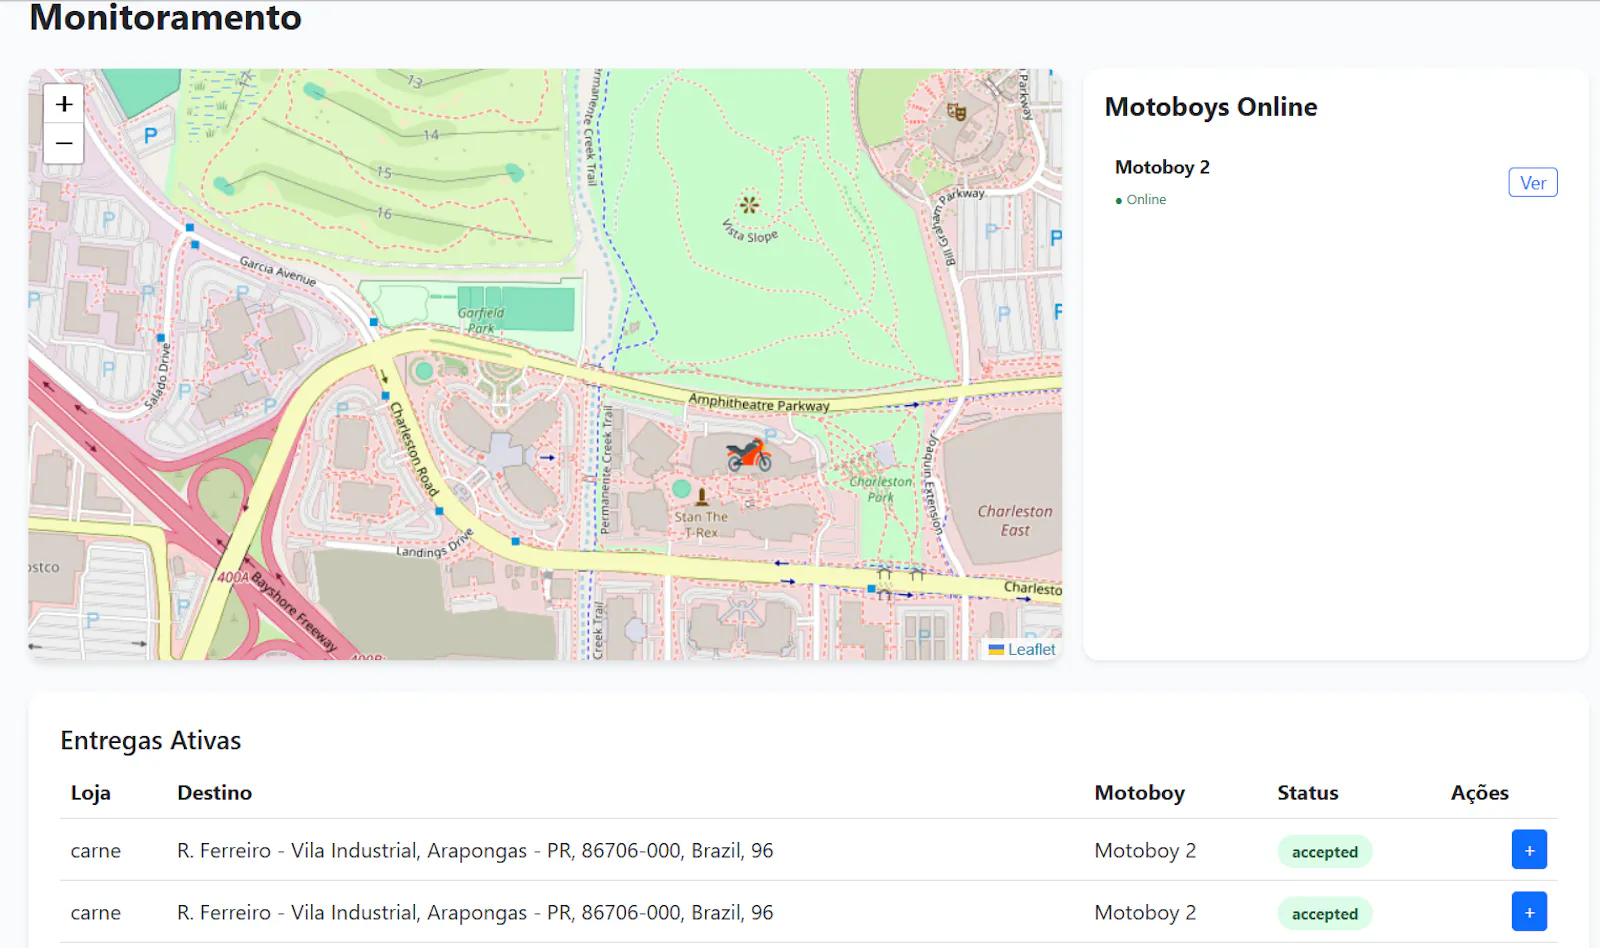View Motoboy 2 with the Ver button
Viewport: 1600px width, 948px height.
(x=1533, y=183)
